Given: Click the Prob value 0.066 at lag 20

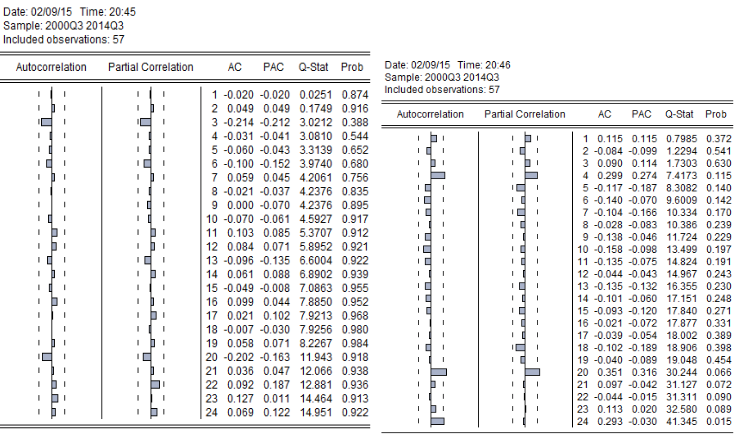Looking at the screenshot, I should click(719, 373).
